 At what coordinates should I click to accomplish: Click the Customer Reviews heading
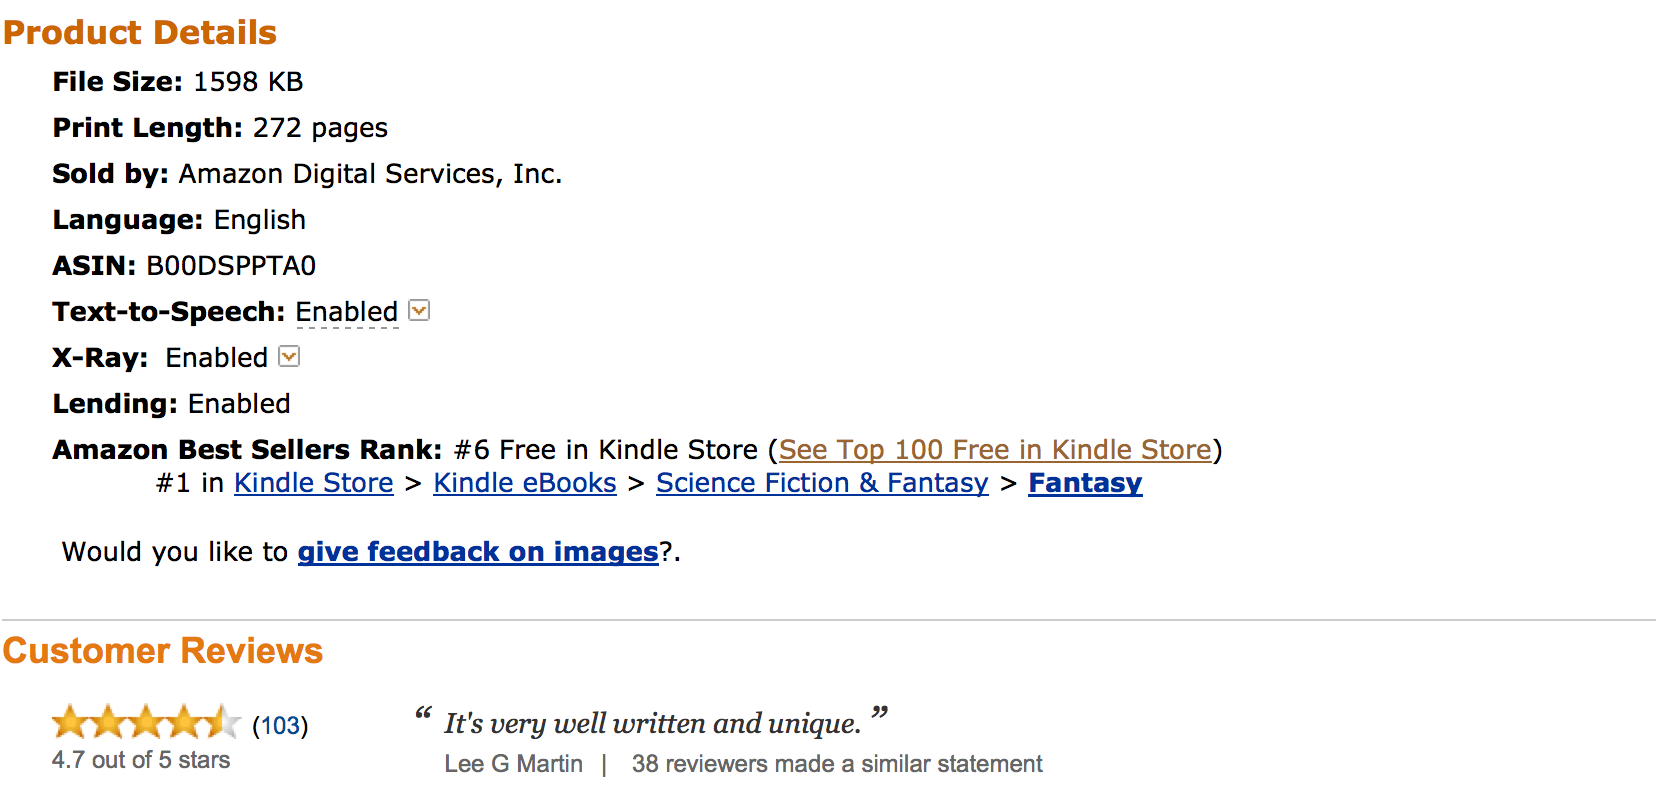(163, 651)
